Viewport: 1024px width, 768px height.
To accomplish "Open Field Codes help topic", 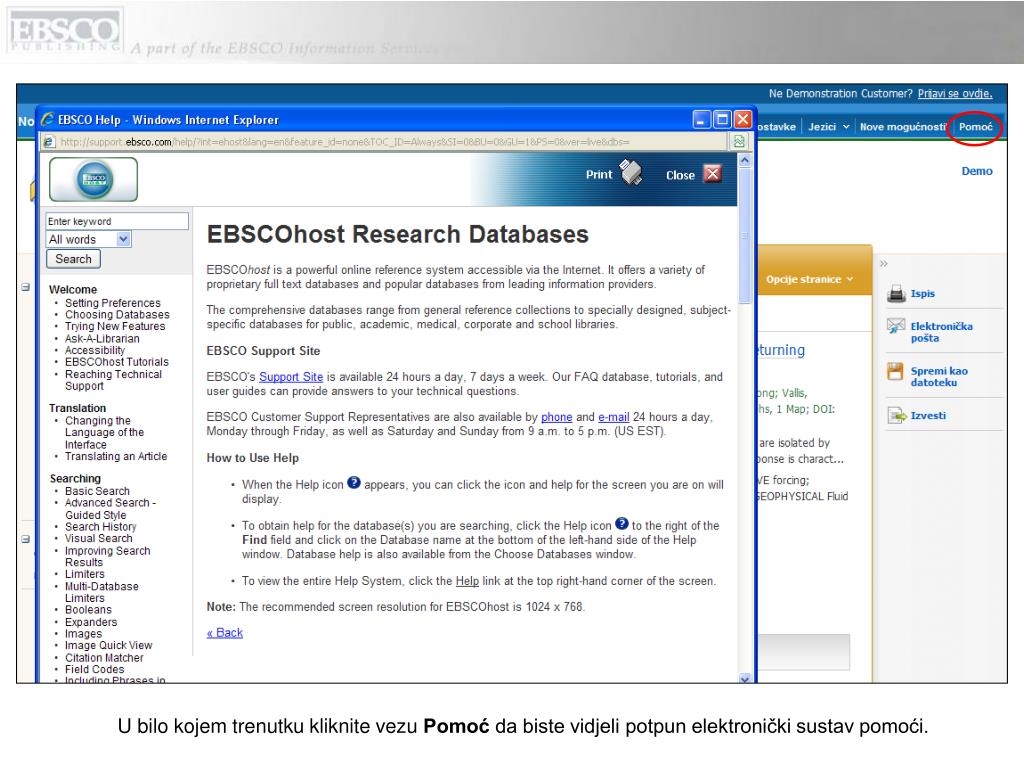I will coord(94,669).
